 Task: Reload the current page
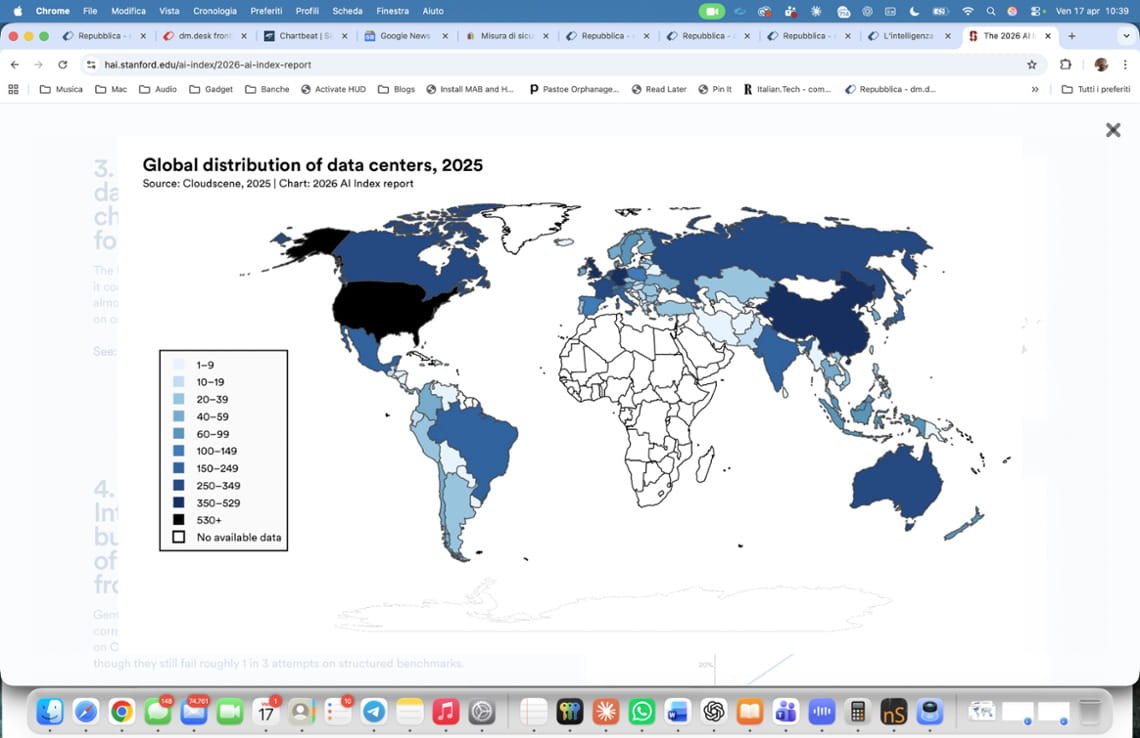pos(63,64)
